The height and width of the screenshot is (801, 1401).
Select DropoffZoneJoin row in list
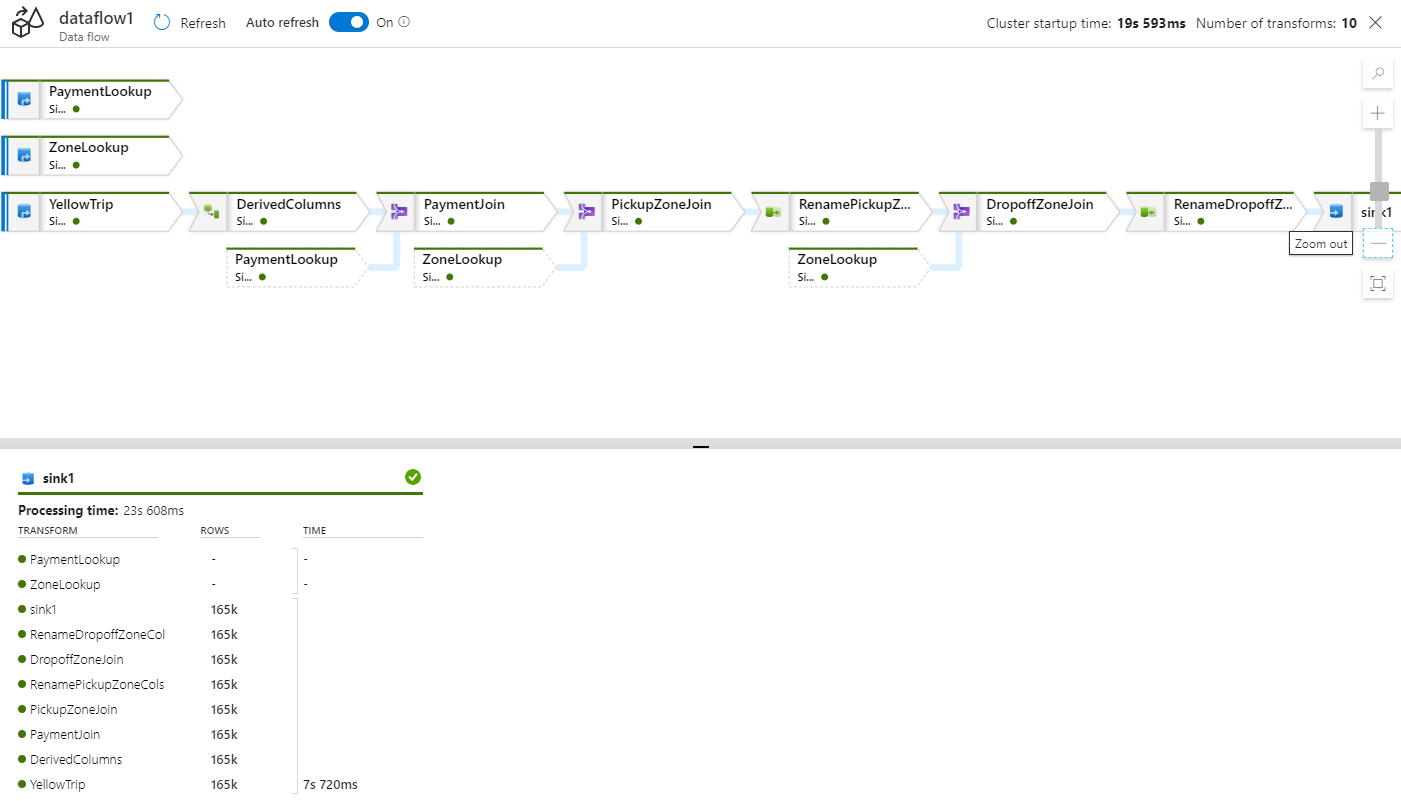(x=71, y=660)
